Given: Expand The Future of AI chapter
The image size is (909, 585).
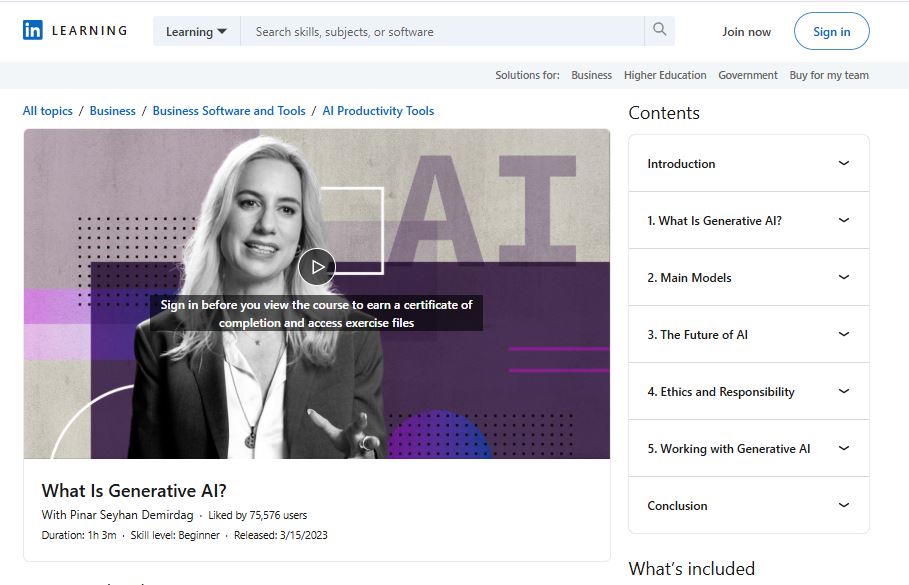Looking at the screenshot, I should point(748,335).
